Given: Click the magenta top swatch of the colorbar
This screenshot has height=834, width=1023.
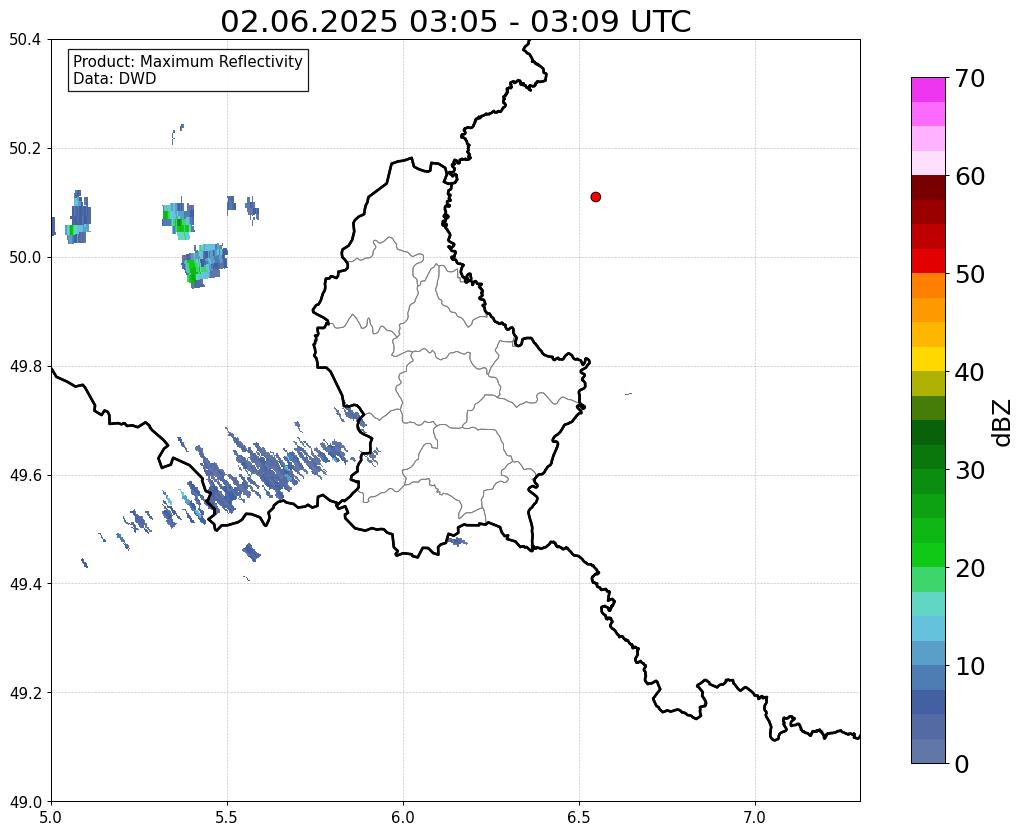Looking at the screenshot, I should pos(928,90).
